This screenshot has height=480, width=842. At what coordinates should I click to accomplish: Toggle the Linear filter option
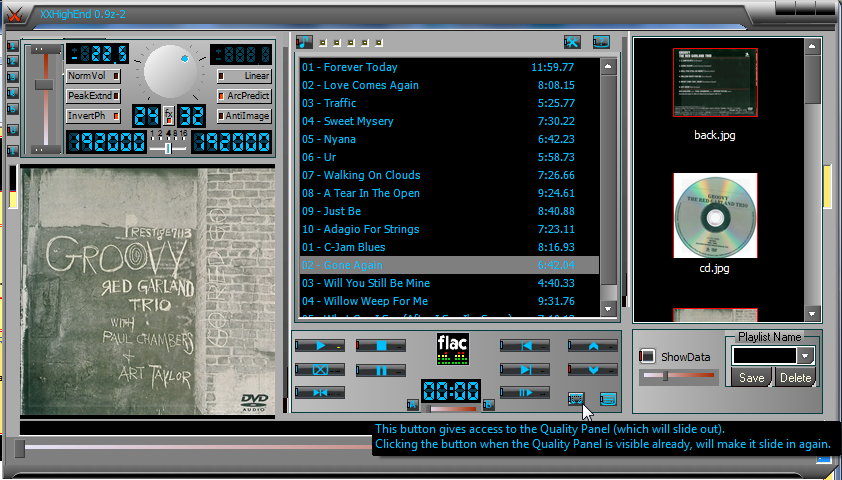tap(244, 76)
